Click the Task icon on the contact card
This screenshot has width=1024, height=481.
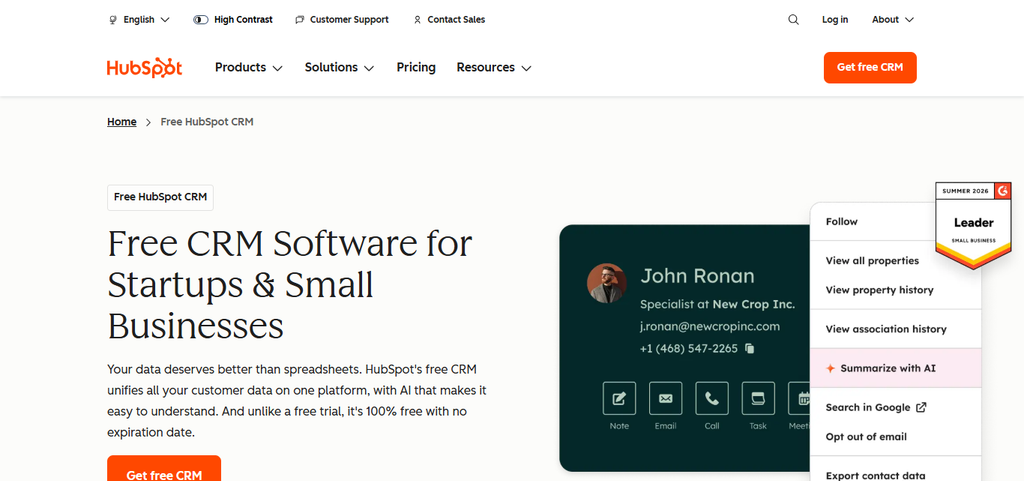tap(758, 398)
